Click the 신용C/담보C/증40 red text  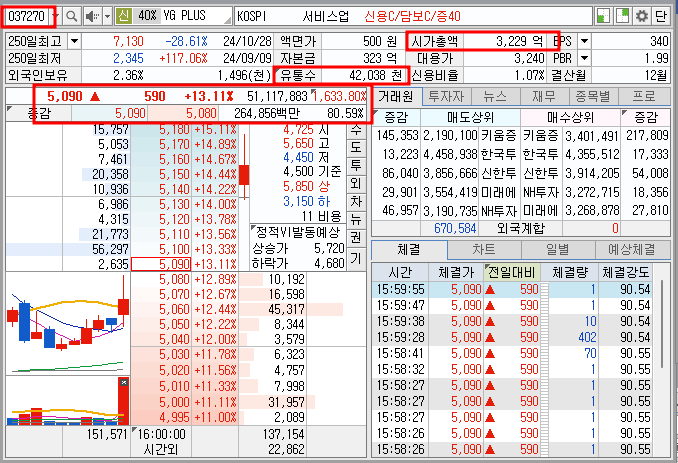[413, 16]
